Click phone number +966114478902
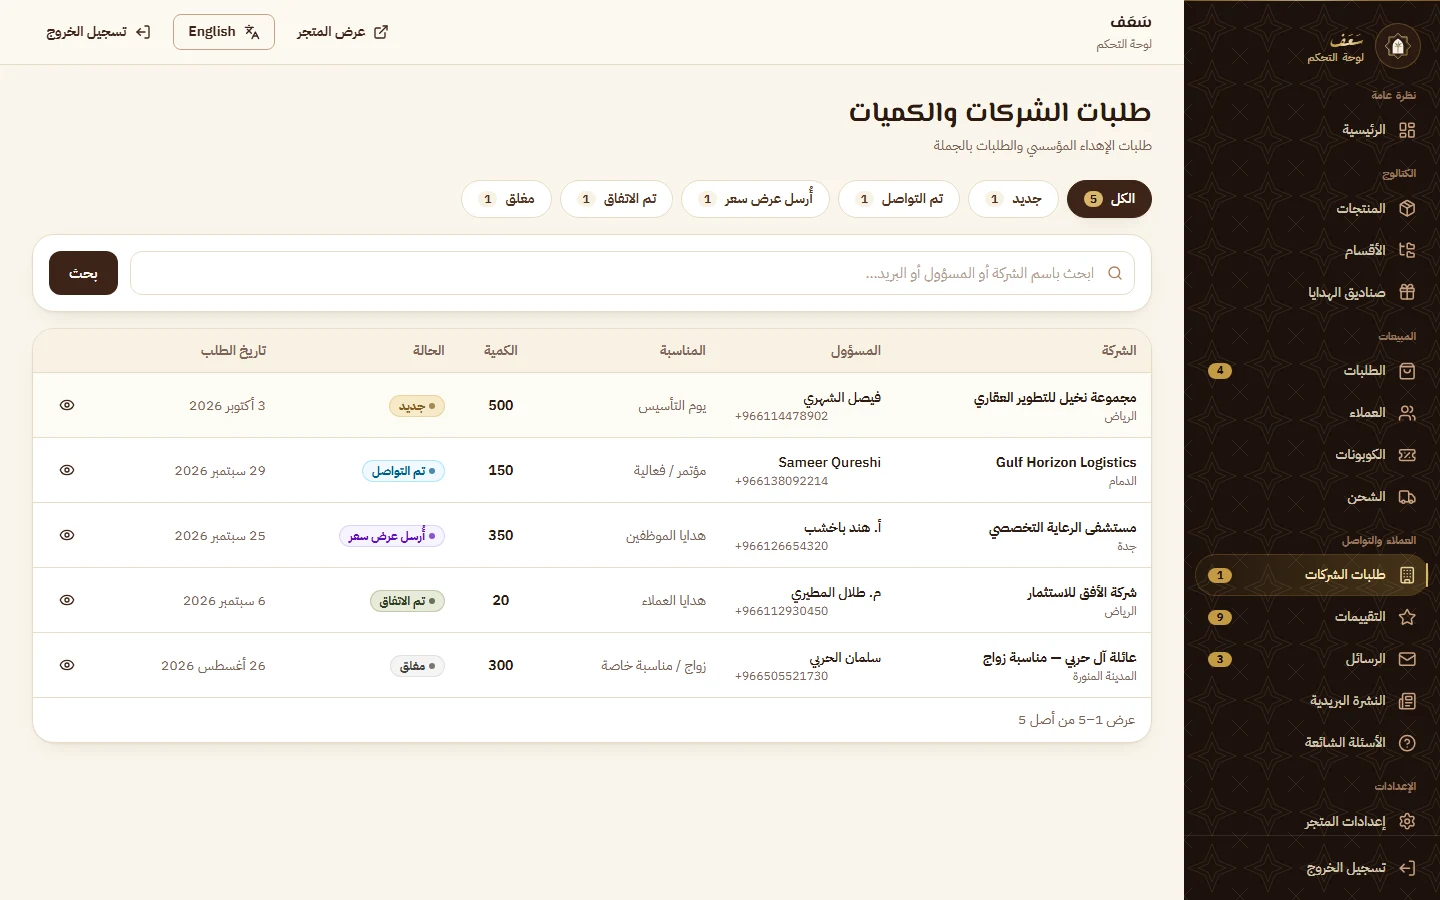This screenshot has width=1440, height=900. (781, 416)
